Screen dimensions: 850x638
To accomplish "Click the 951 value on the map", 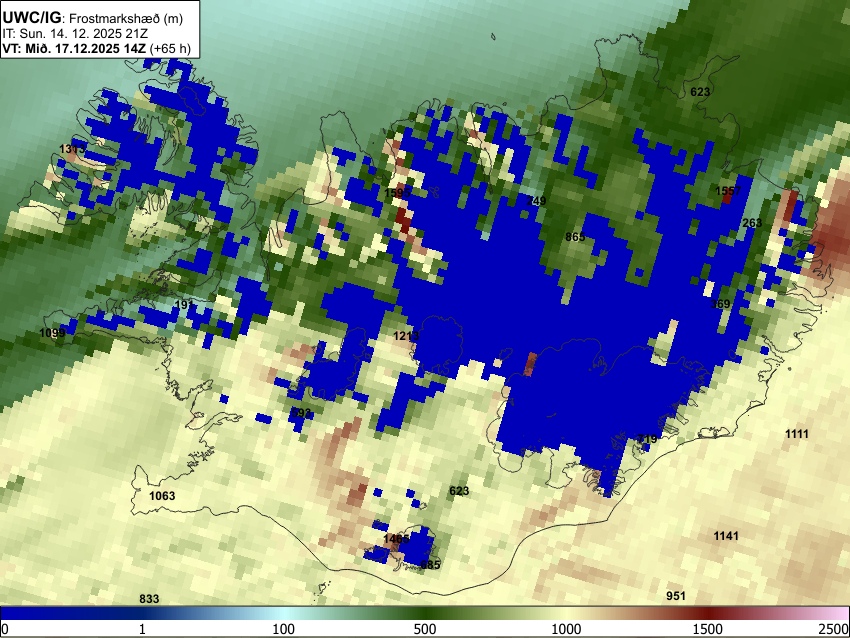I will tap(675, 596).
